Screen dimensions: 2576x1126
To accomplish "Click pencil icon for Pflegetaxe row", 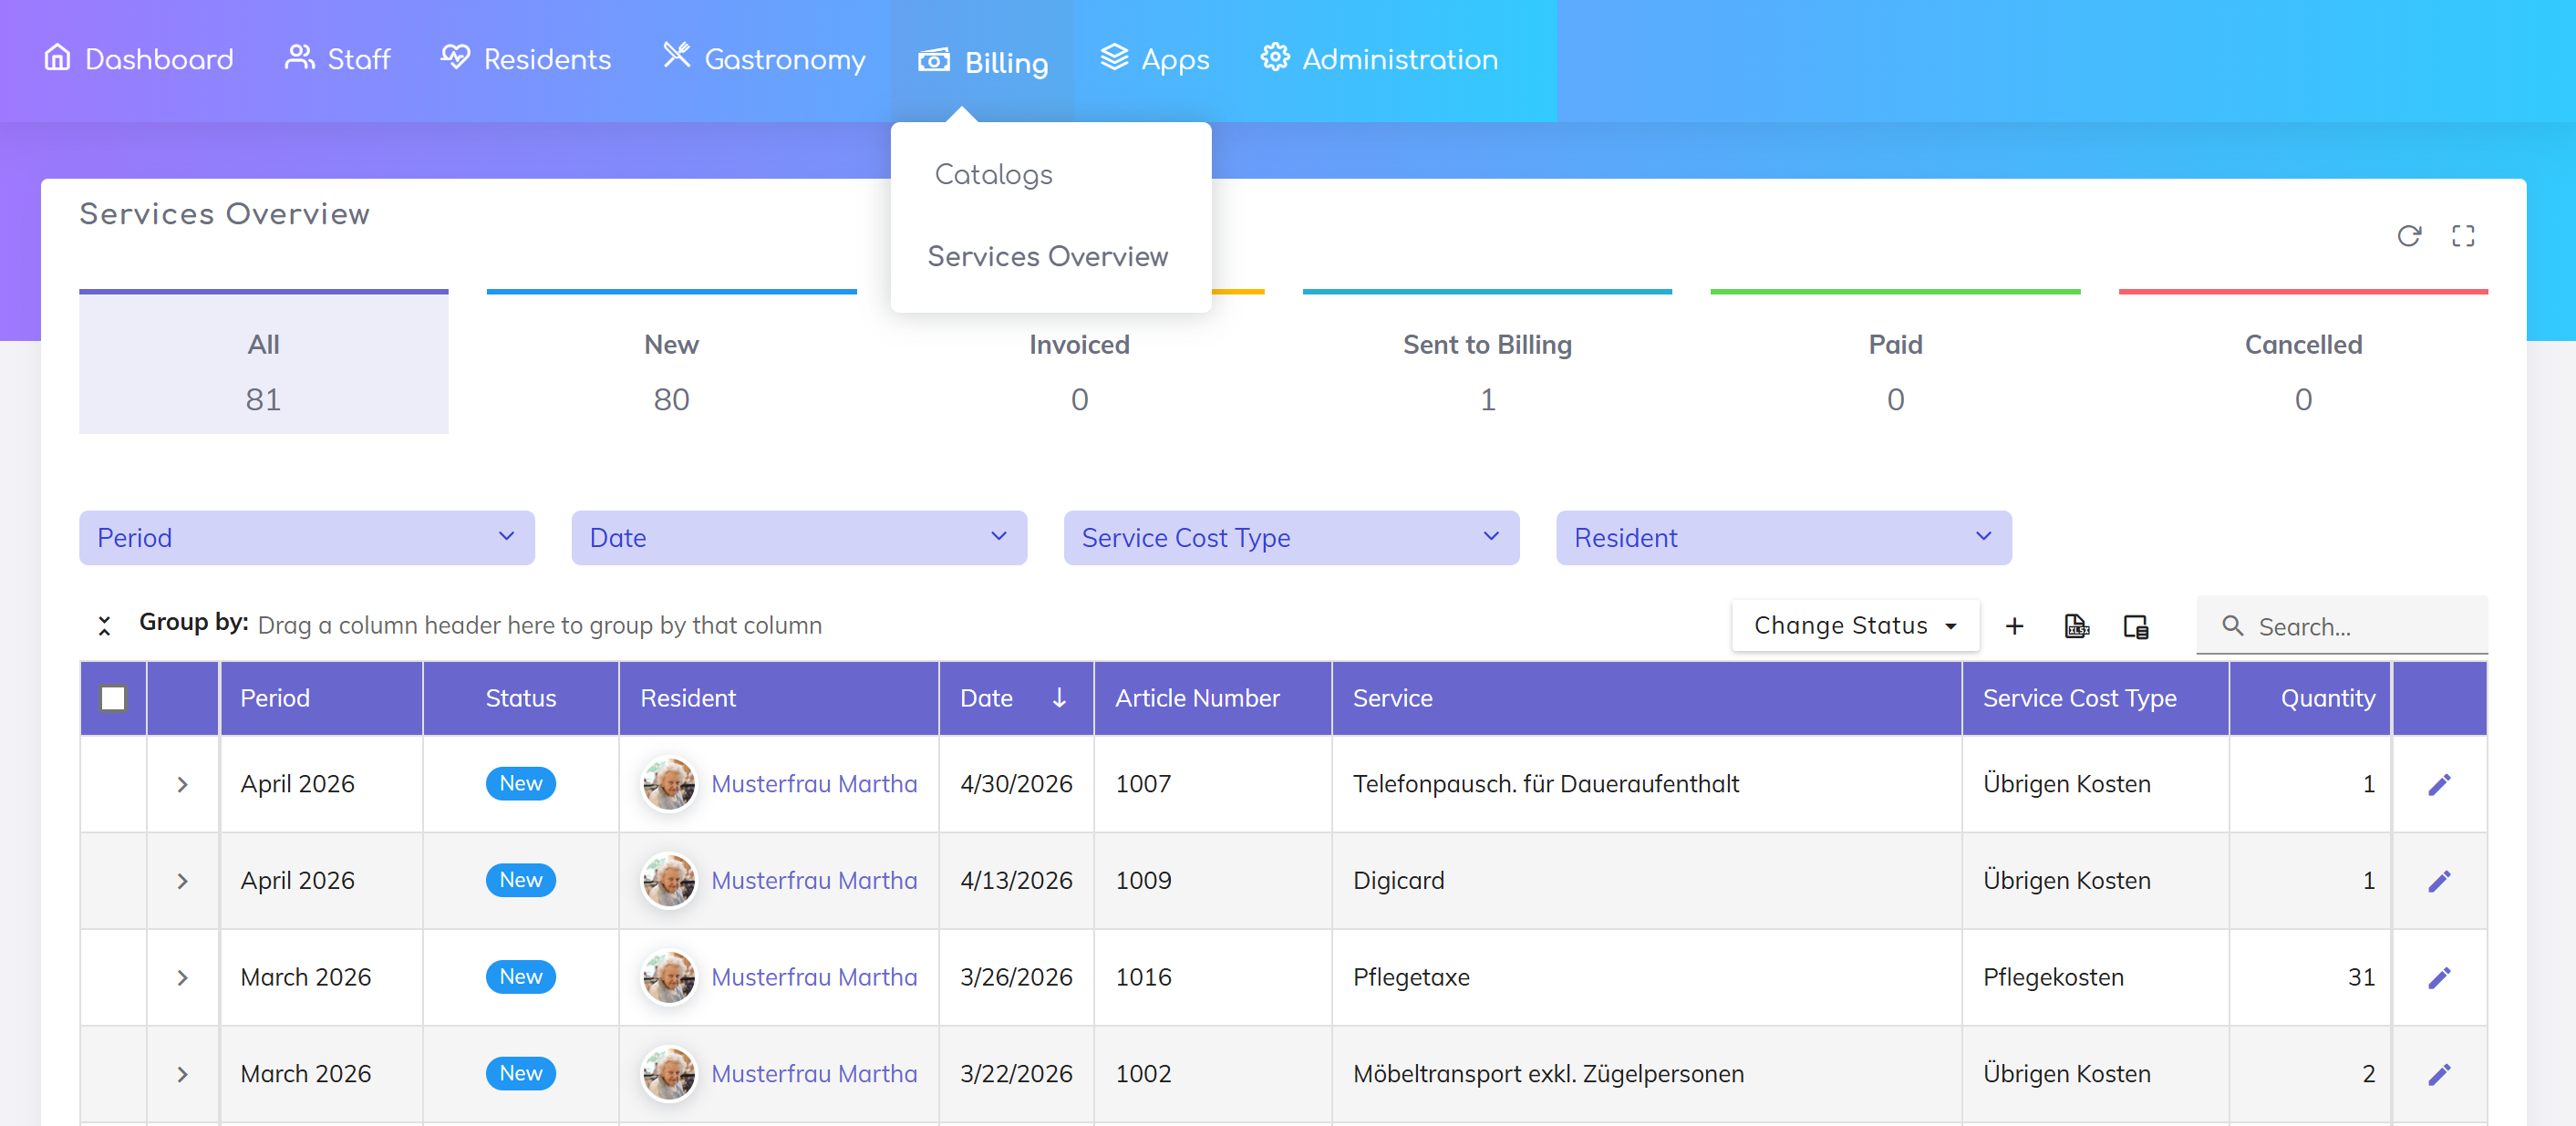I will [2438, 978].
